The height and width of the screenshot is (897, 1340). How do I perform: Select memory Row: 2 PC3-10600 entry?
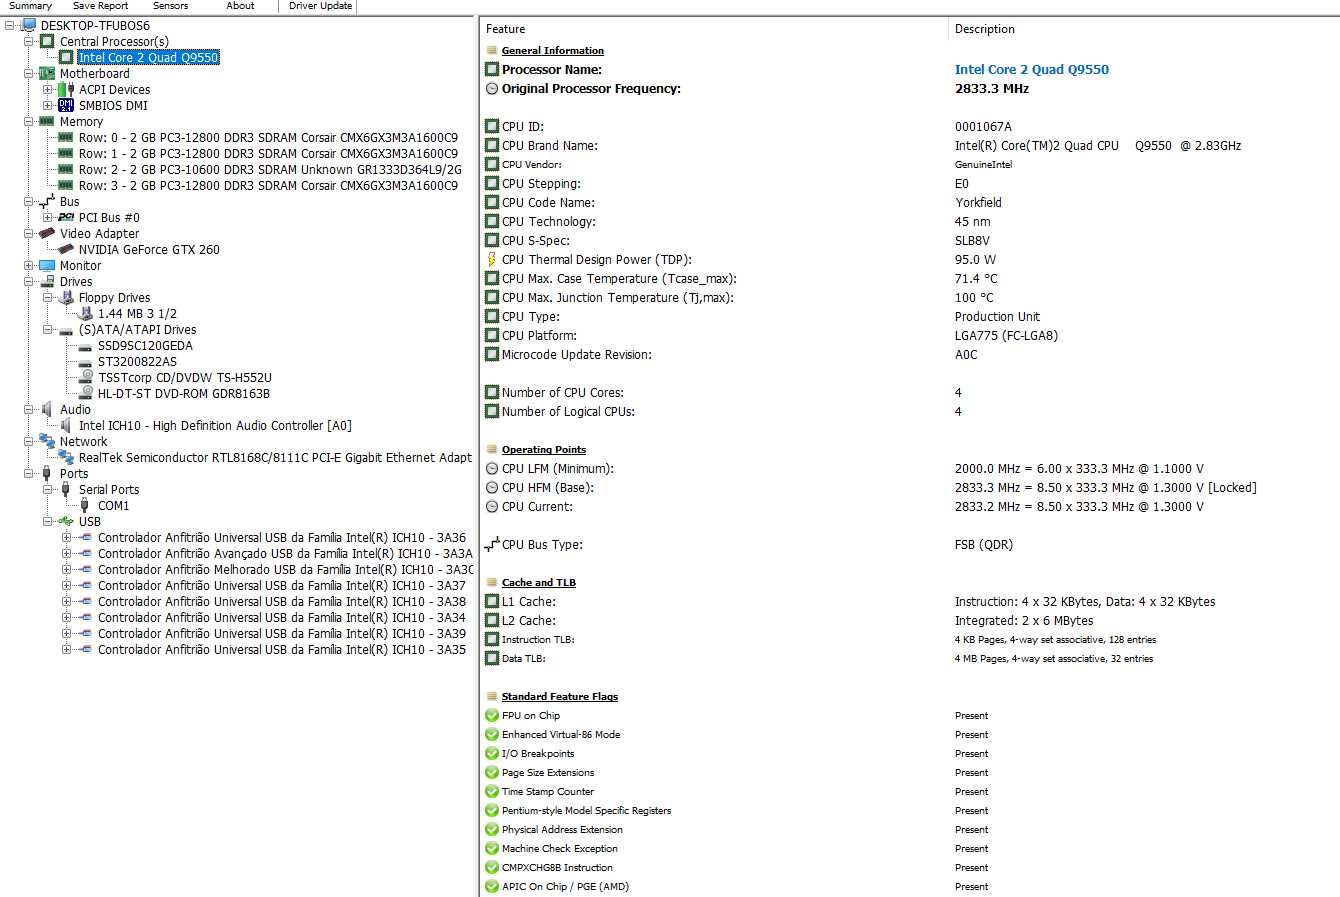[x=270, y=170]
